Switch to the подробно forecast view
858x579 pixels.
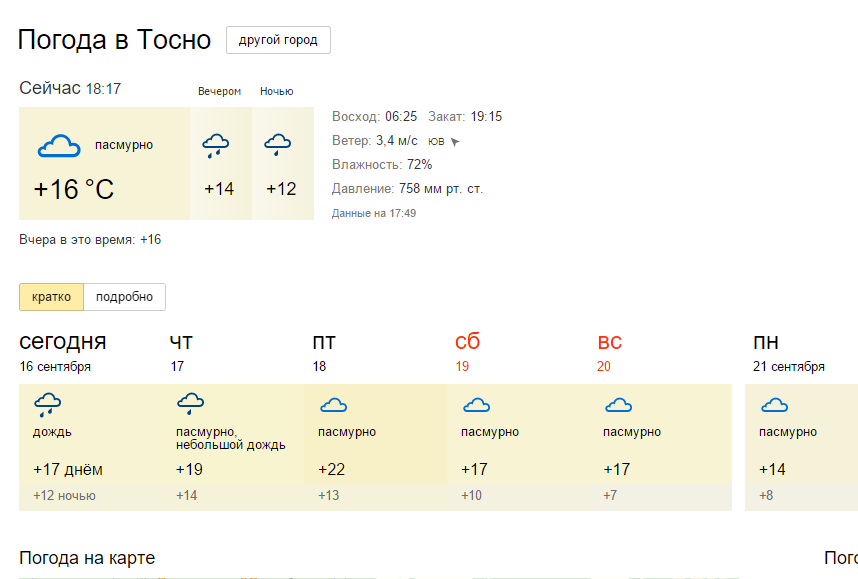click(124, 297)
